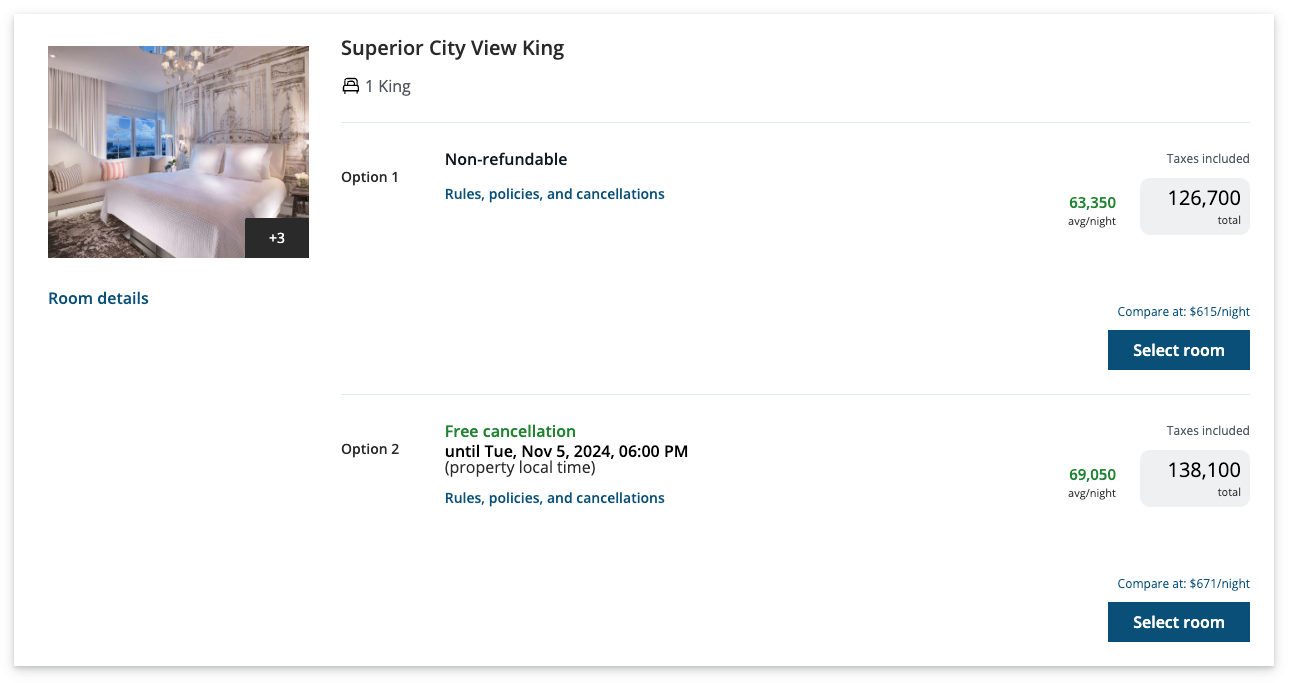Click the Compare at $671/night link
1307x683 pixels.
click(1183, 584)
